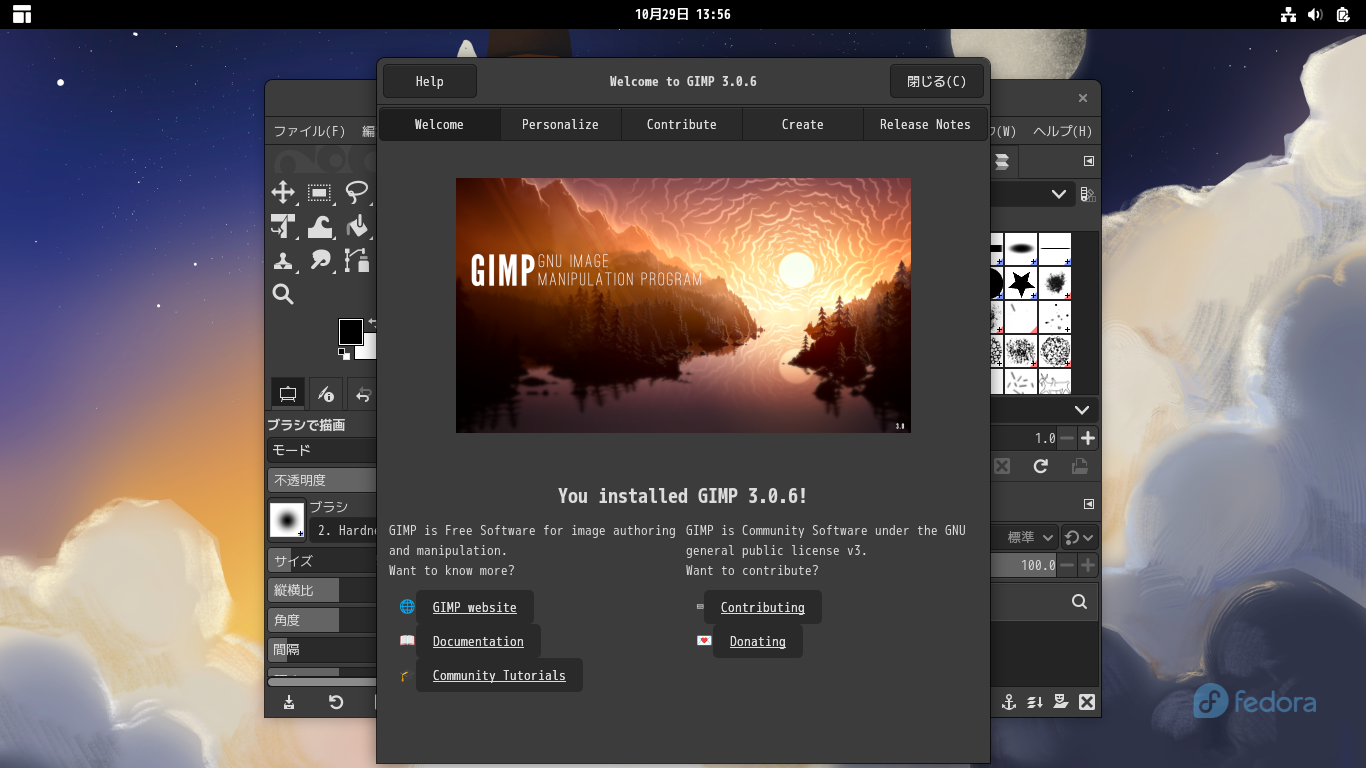Select the Move tool in the toolbox

[x=283, y=193]
